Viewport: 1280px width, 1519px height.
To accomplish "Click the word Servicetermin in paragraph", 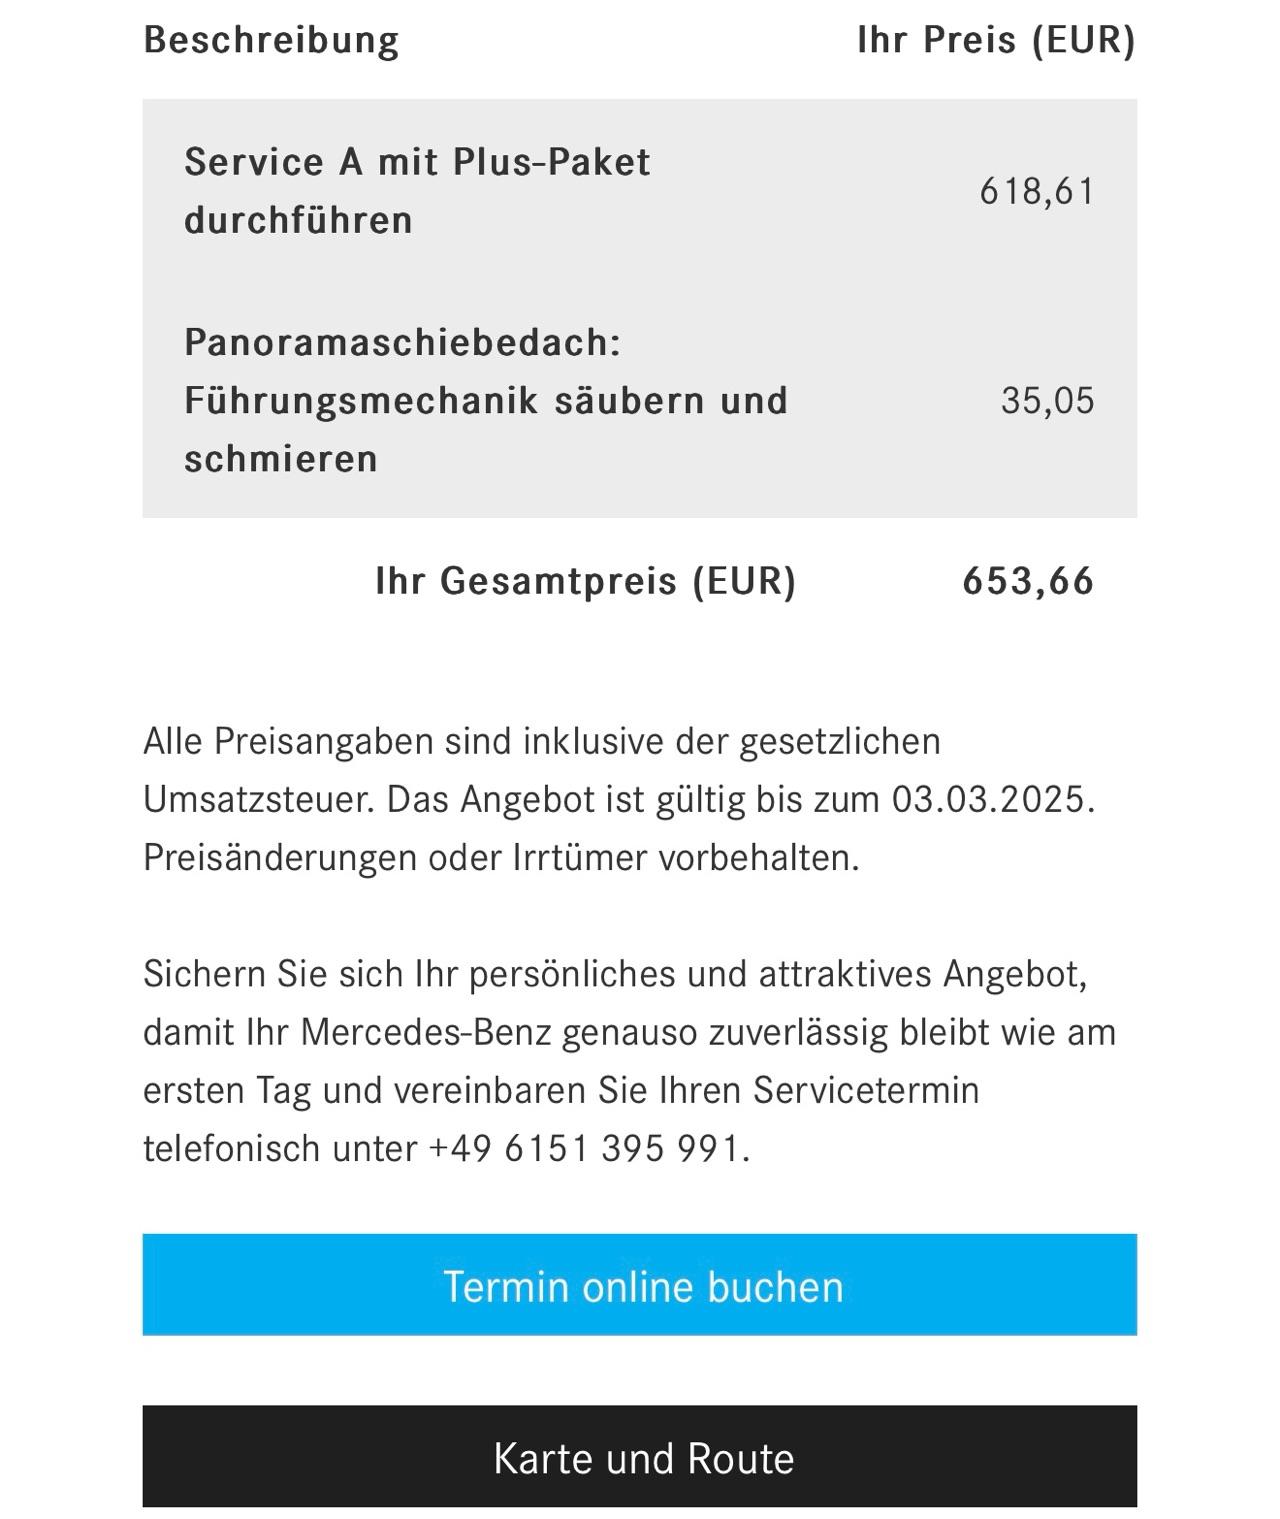I will pos(866,1090).
